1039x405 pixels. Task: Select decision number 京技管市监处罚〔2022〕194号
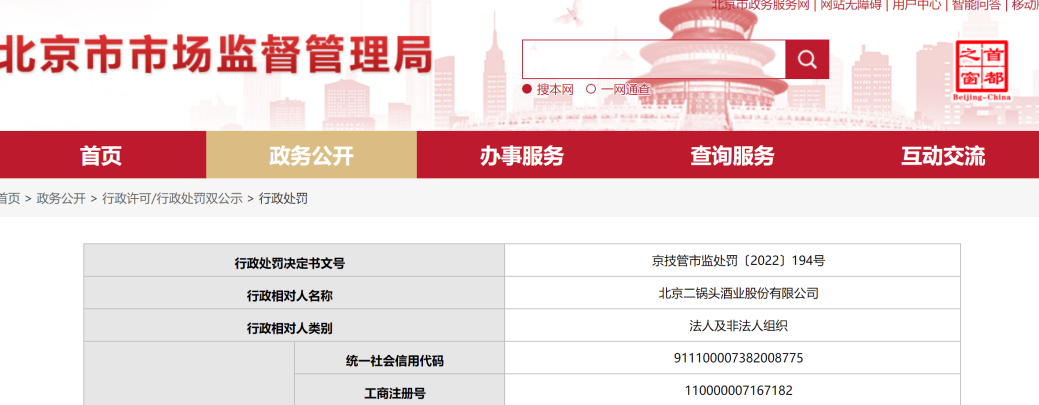738,261
